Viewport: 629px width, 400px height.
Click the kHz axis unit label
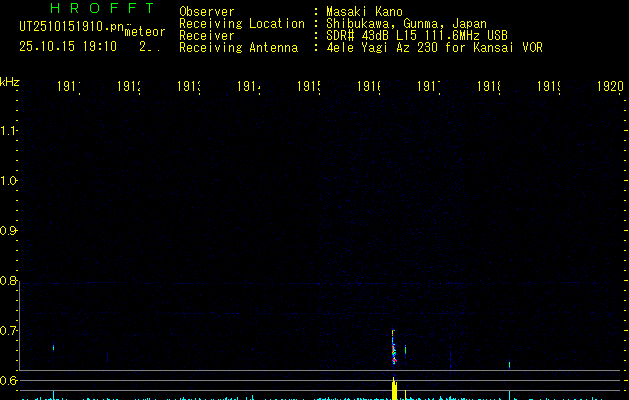(10, 82)
